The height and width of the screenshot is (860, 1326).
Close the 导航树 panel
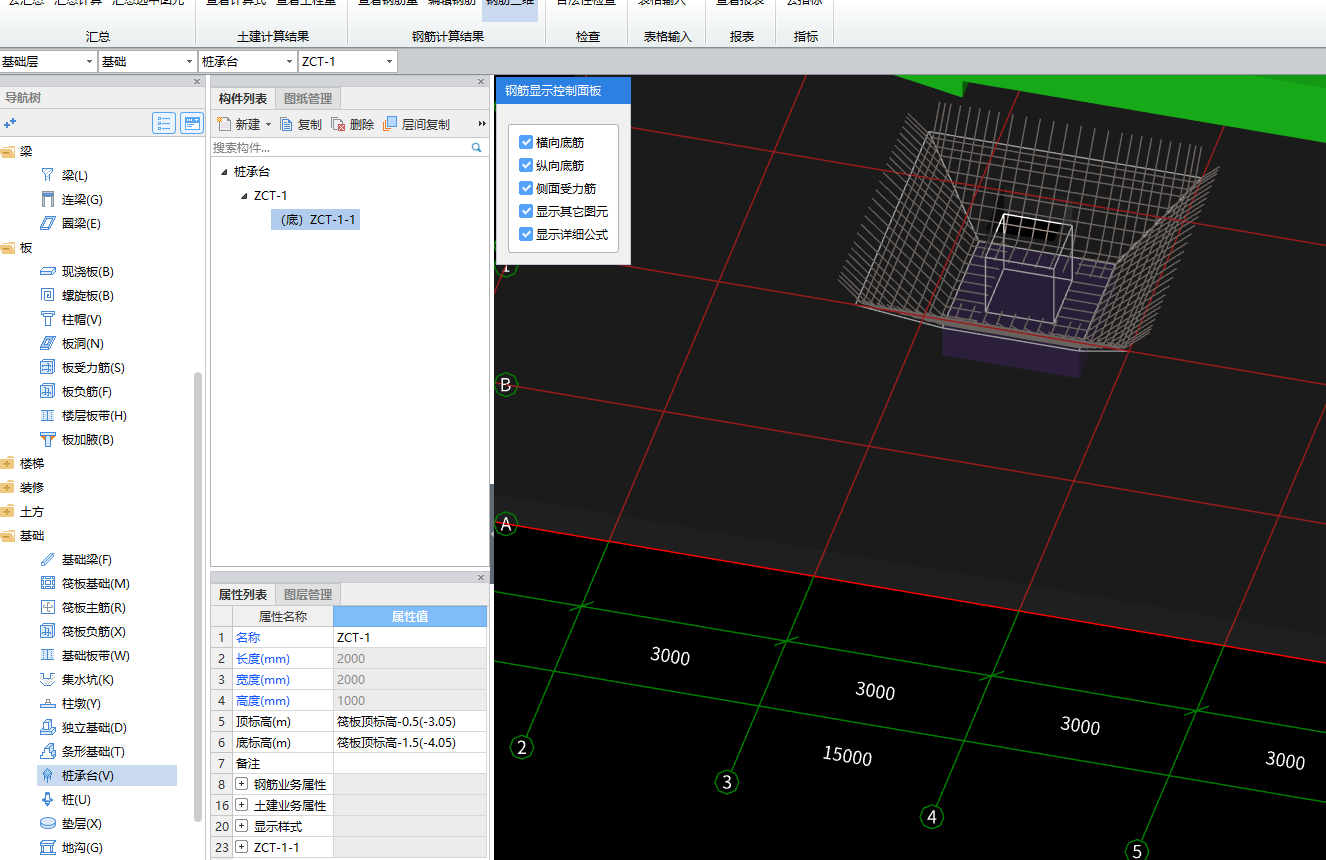[x=197, y=82]
